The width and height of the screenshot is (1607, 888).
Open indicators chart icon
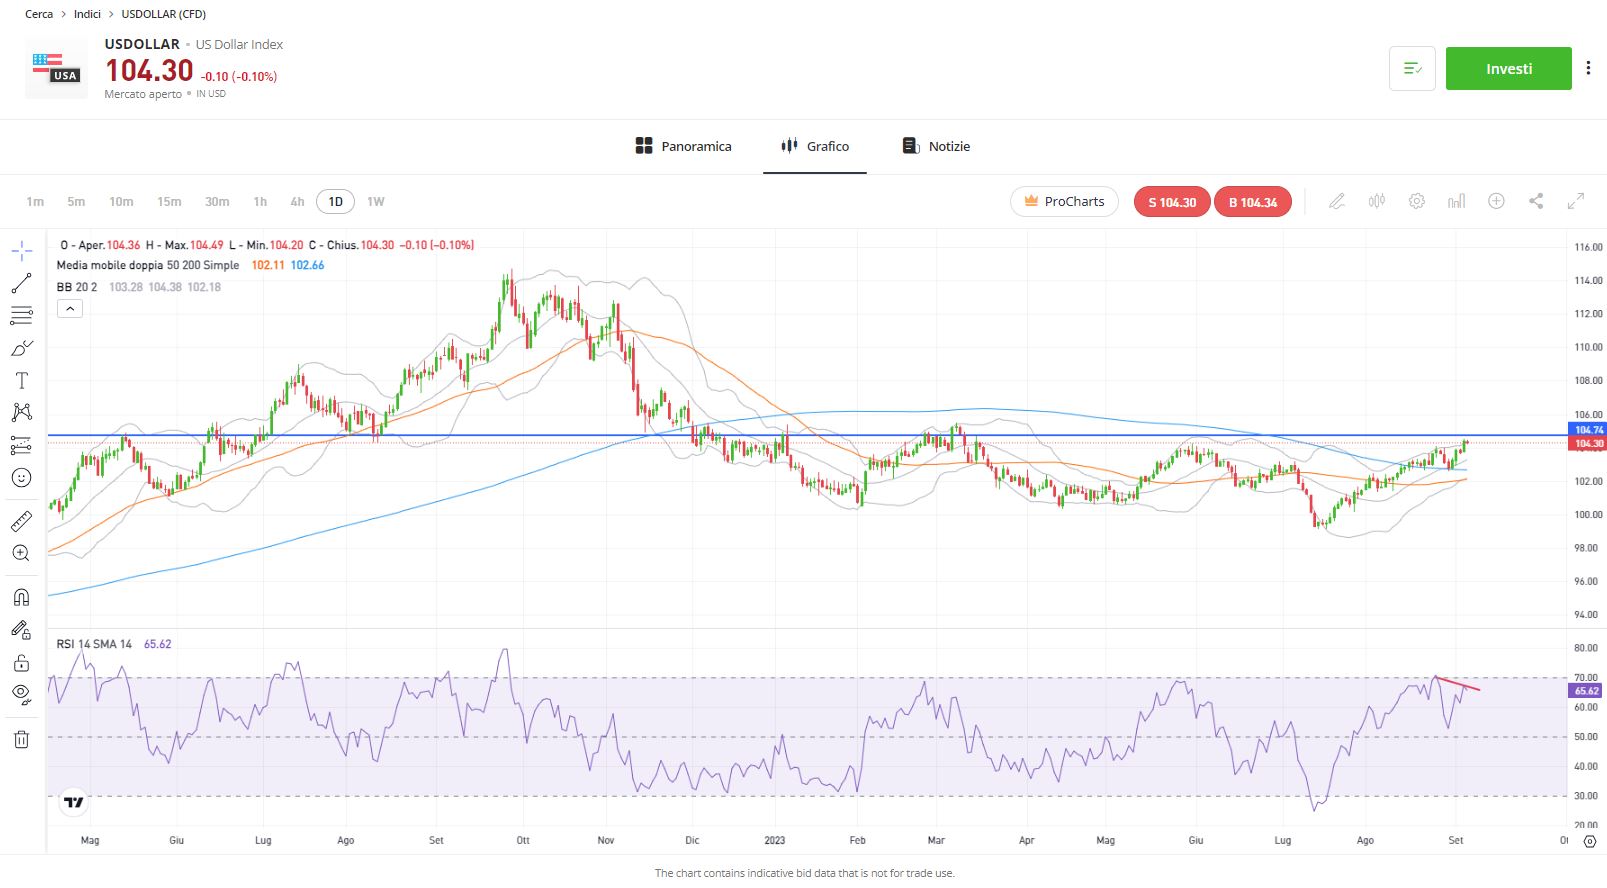point(1456,201)
